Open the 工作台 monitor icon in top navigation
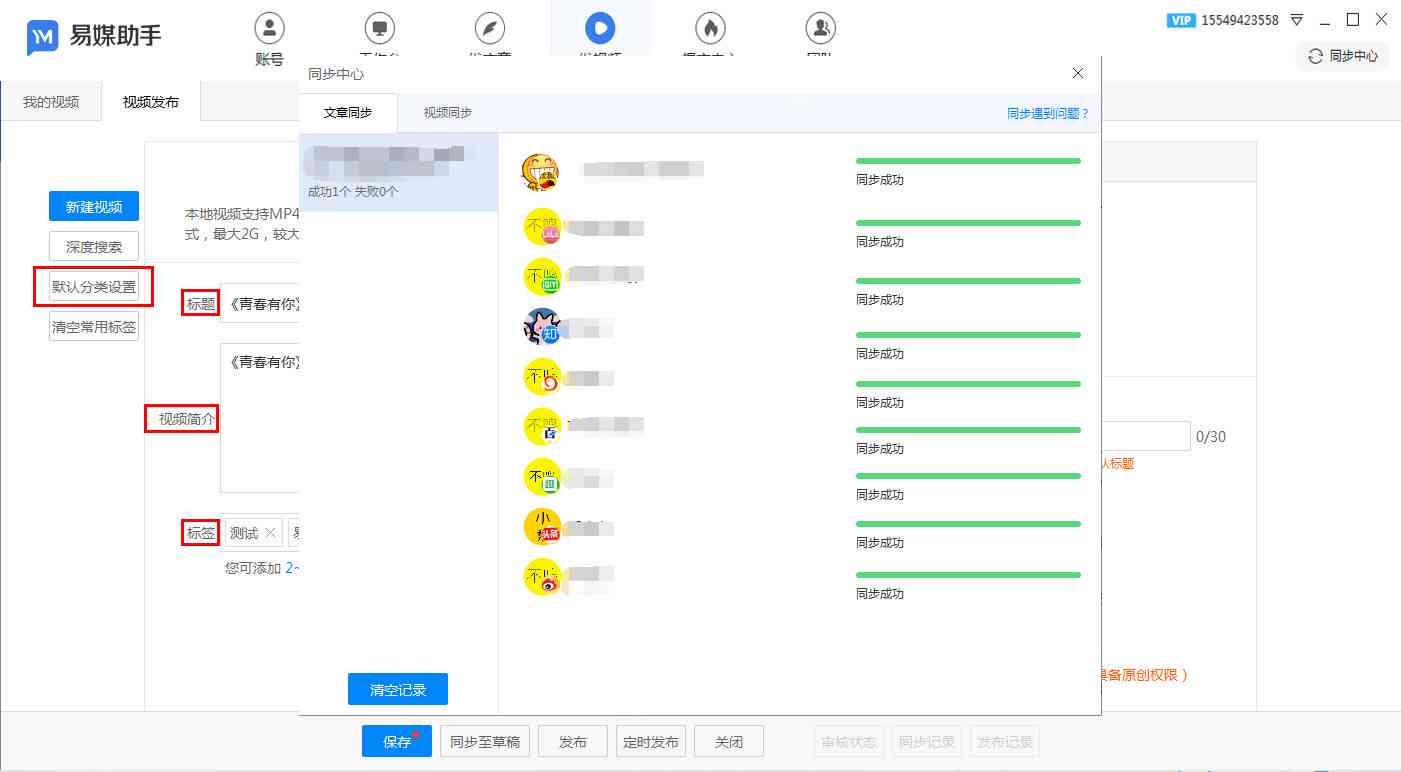The image size is (1401, 772). (x=379, y=27)
